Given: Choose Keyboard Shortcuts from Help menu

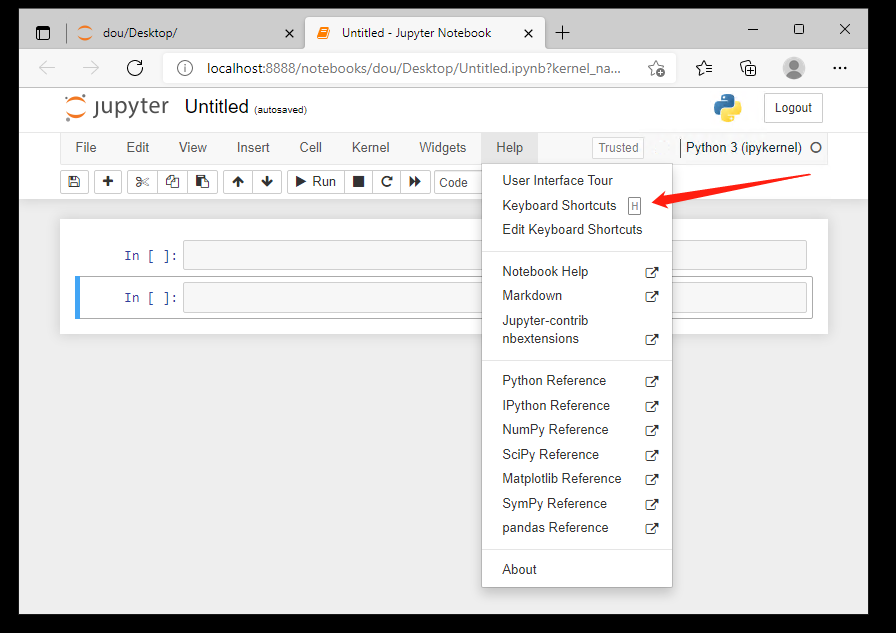Looking at the screenshot, I should (559, 205).
